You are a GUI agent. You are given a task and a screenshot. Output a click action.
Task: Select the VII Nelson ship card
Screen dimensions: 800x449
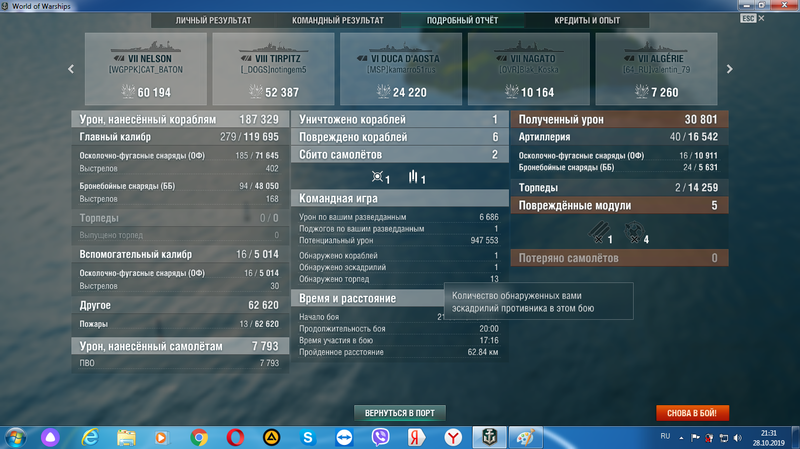pyautogui.click(x=146, y=69)
